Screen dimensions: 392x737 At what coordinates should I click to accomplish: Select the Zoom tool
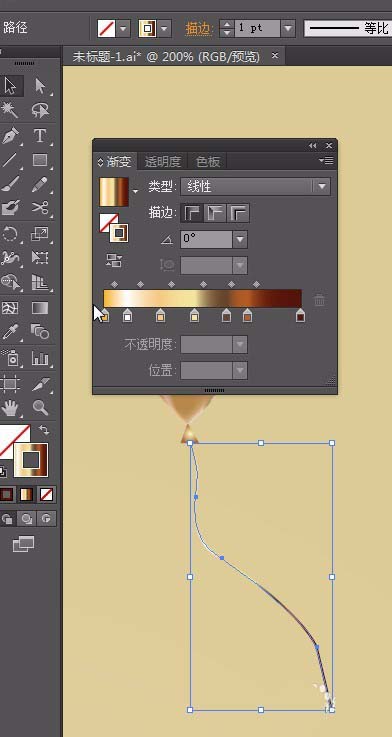click(40, 408)
